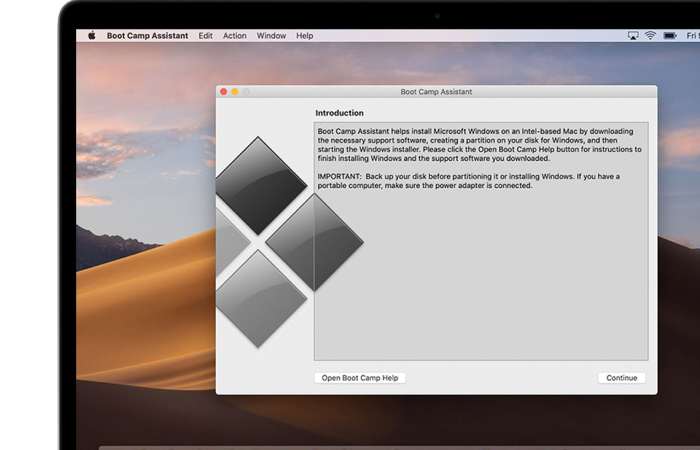
Task: Click the Introduction heading
Action: pos(339,113)
